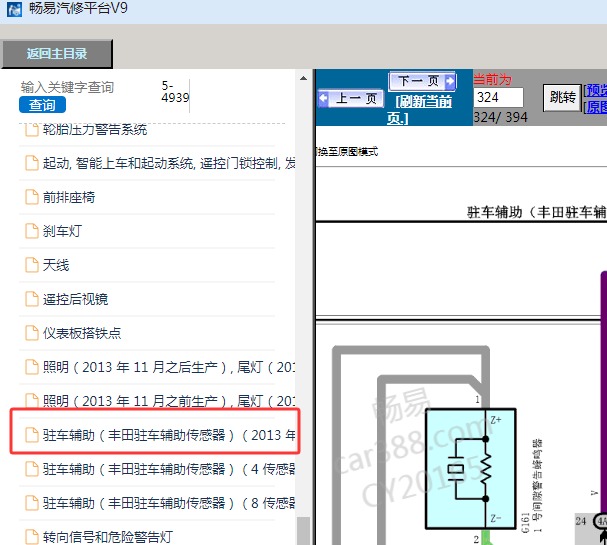Viewport: 607px width, 545px height.
Task: Click document icon beside 轮胎压力警告系统
Action: tap(32, 130)
